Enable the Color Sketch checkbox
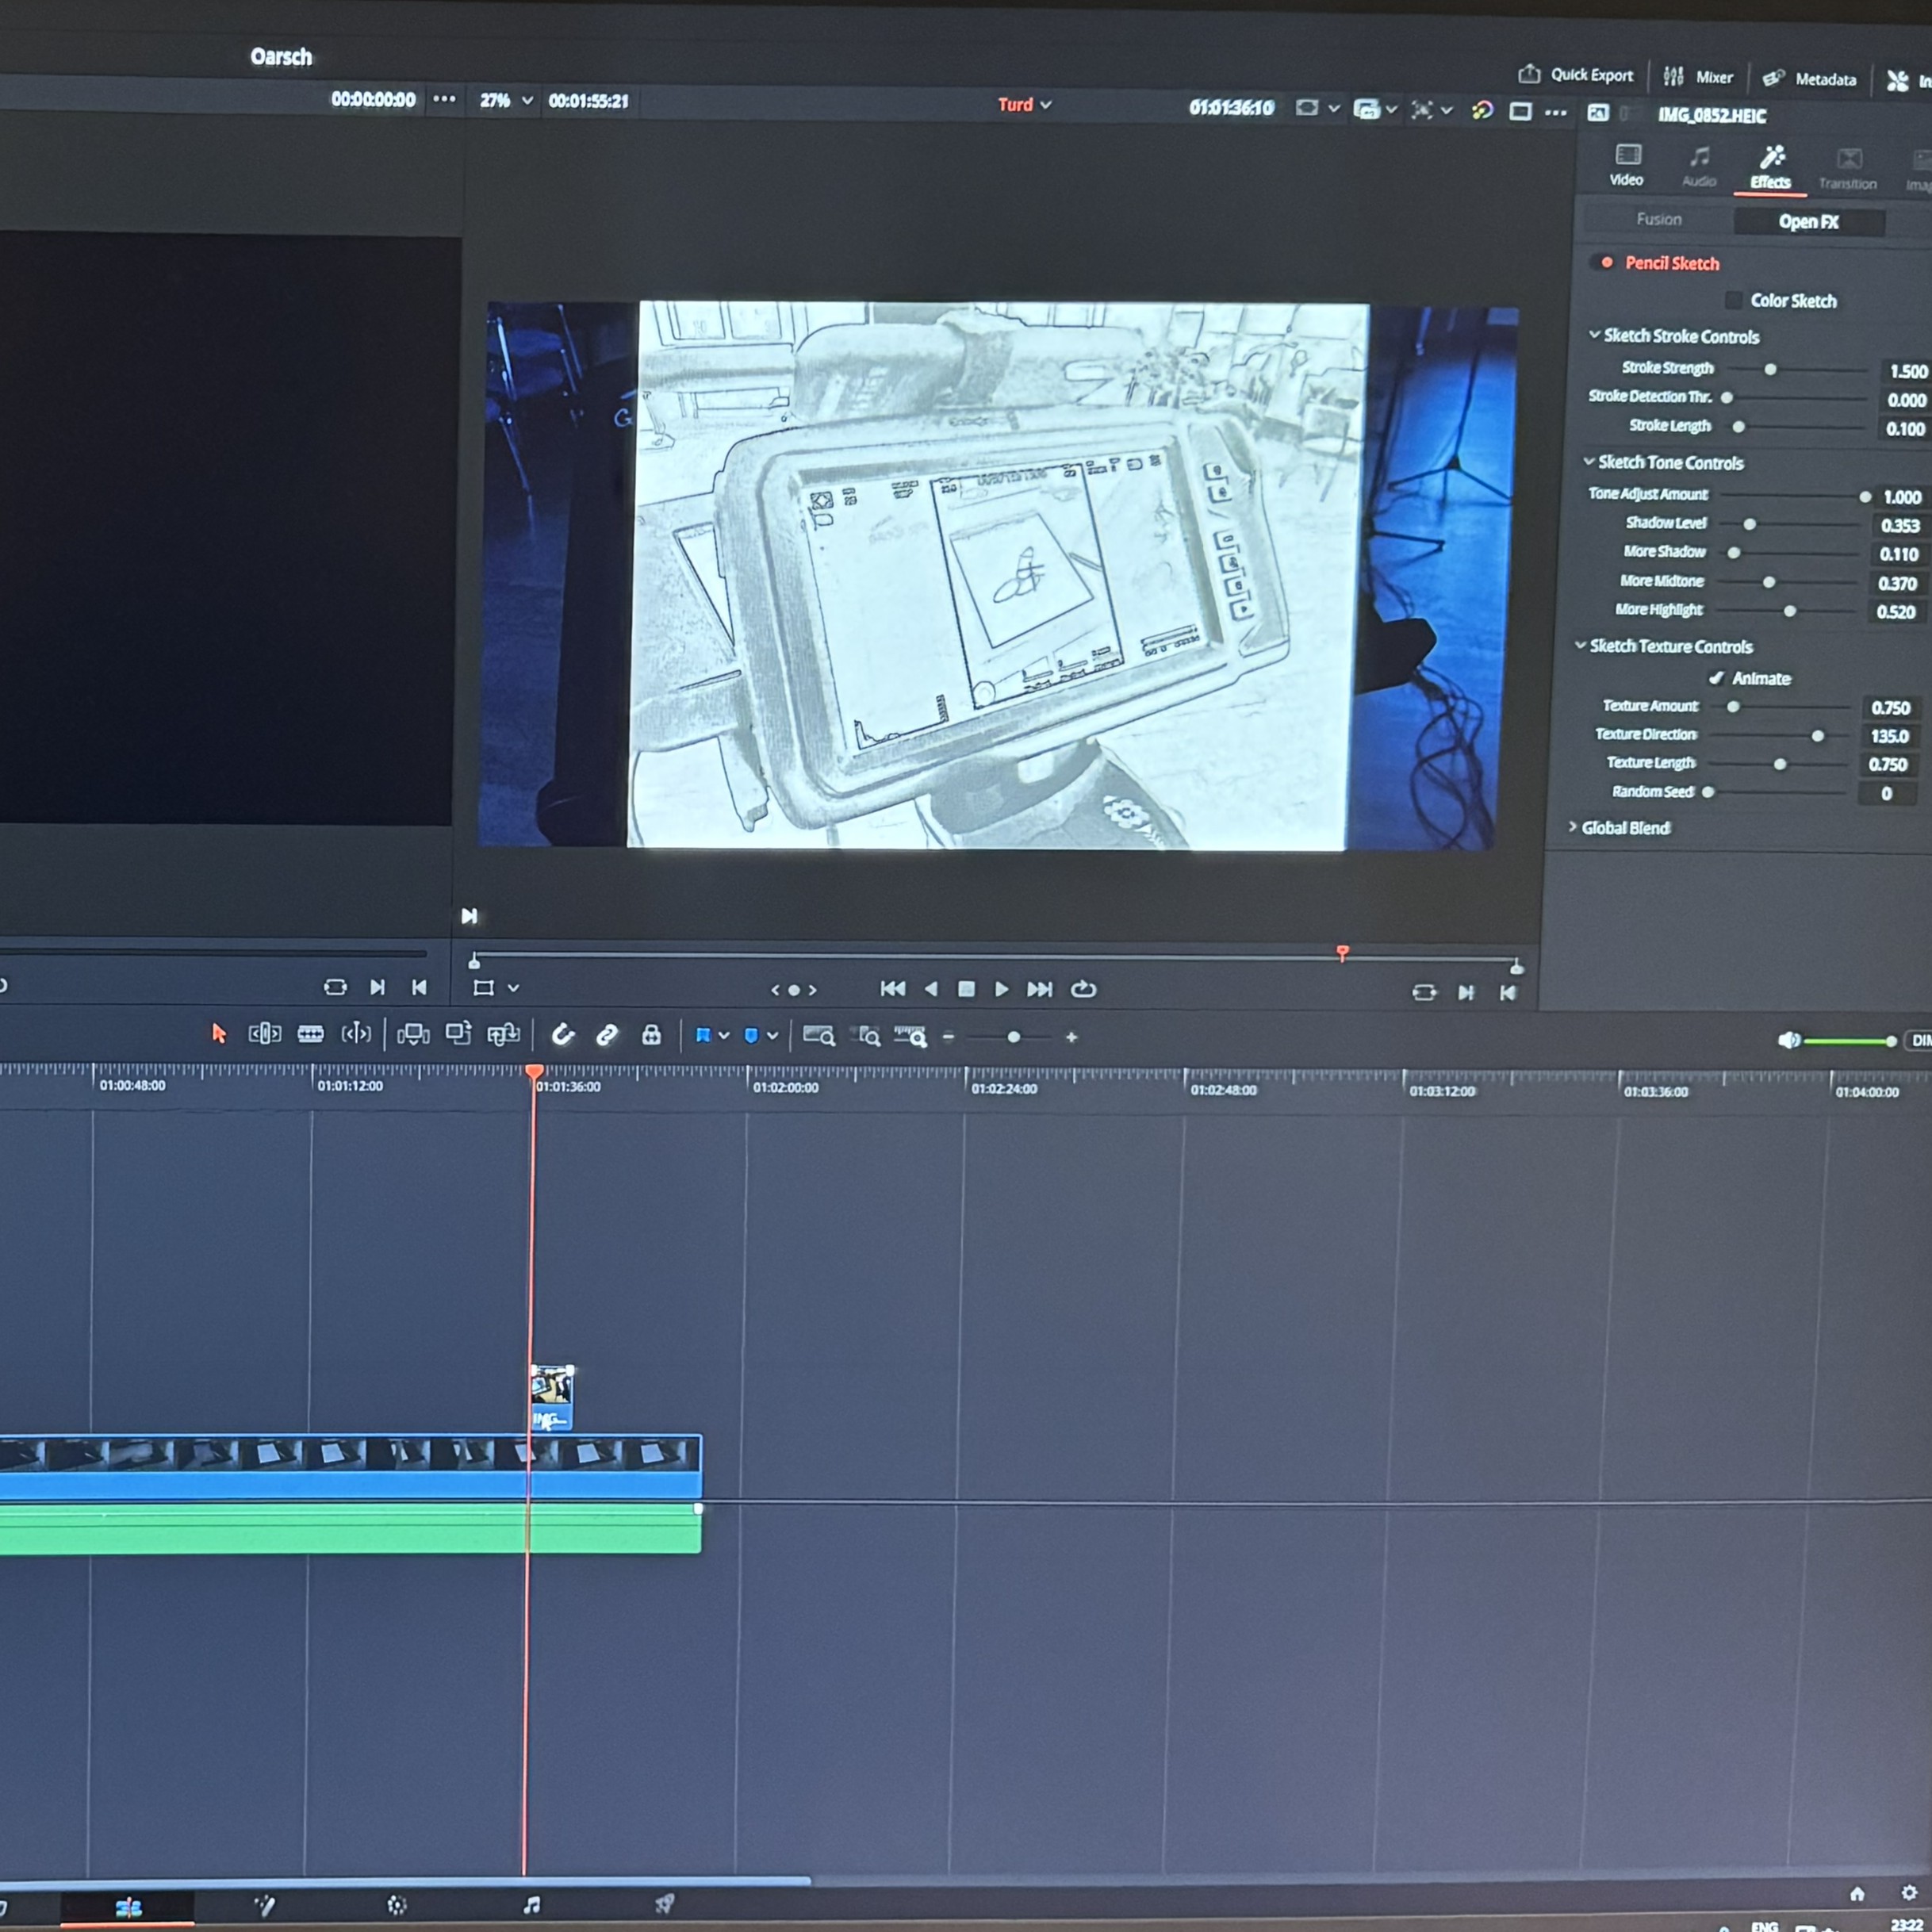 click(x=1734, y=300)
